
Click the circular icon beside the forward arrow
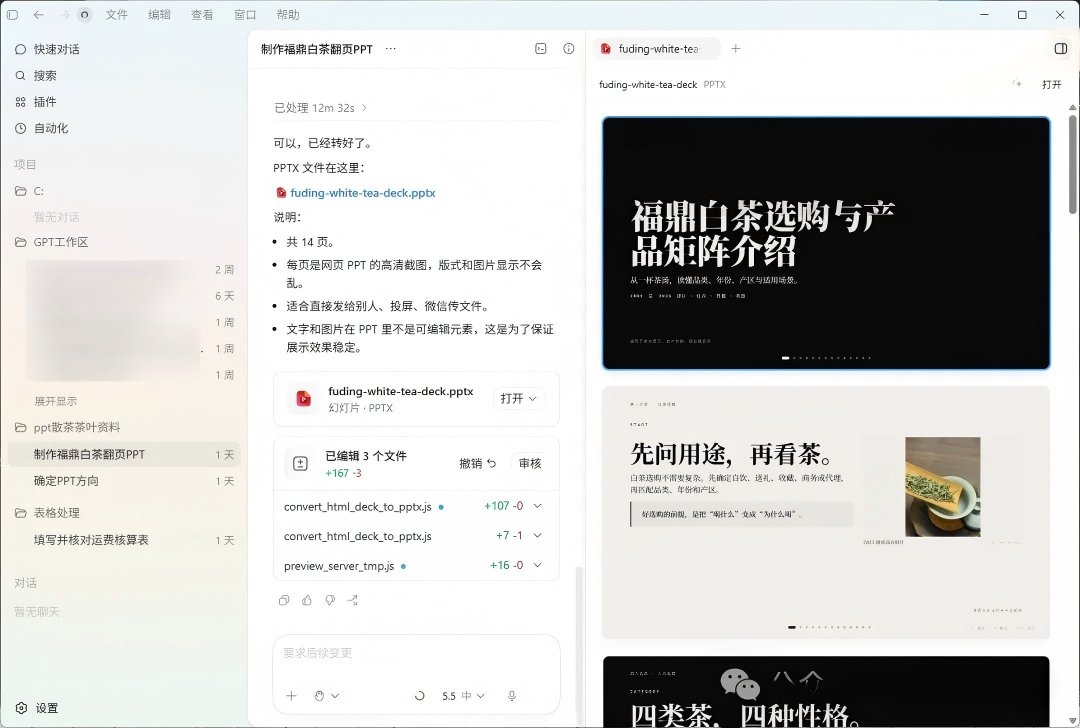[85, 14]
